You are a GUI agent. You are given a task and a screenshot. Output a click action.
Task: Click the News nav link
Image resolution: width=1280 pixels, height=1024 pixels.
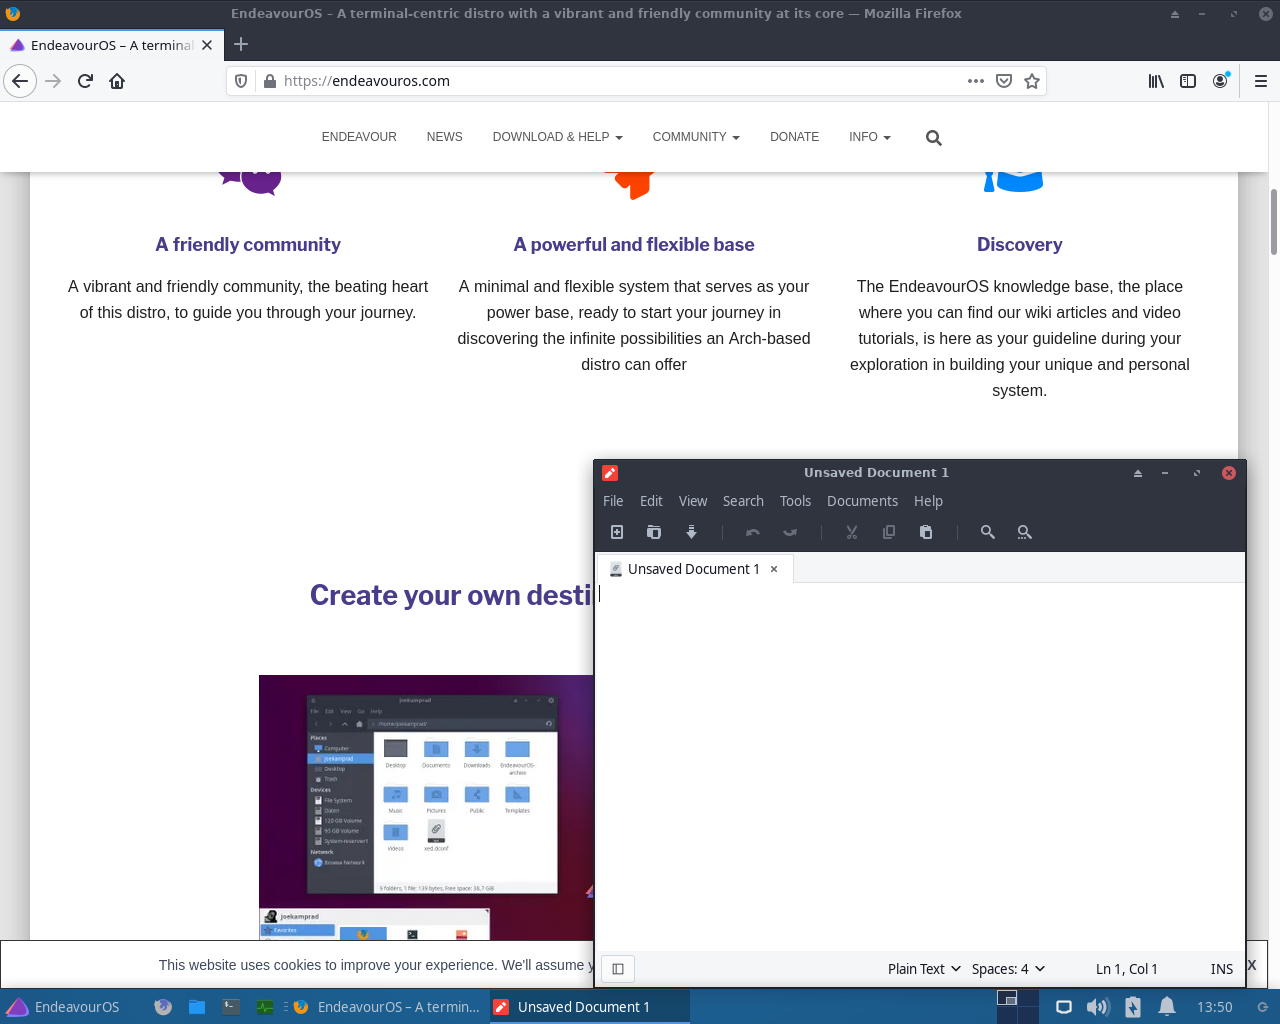(x=444, y=137)
